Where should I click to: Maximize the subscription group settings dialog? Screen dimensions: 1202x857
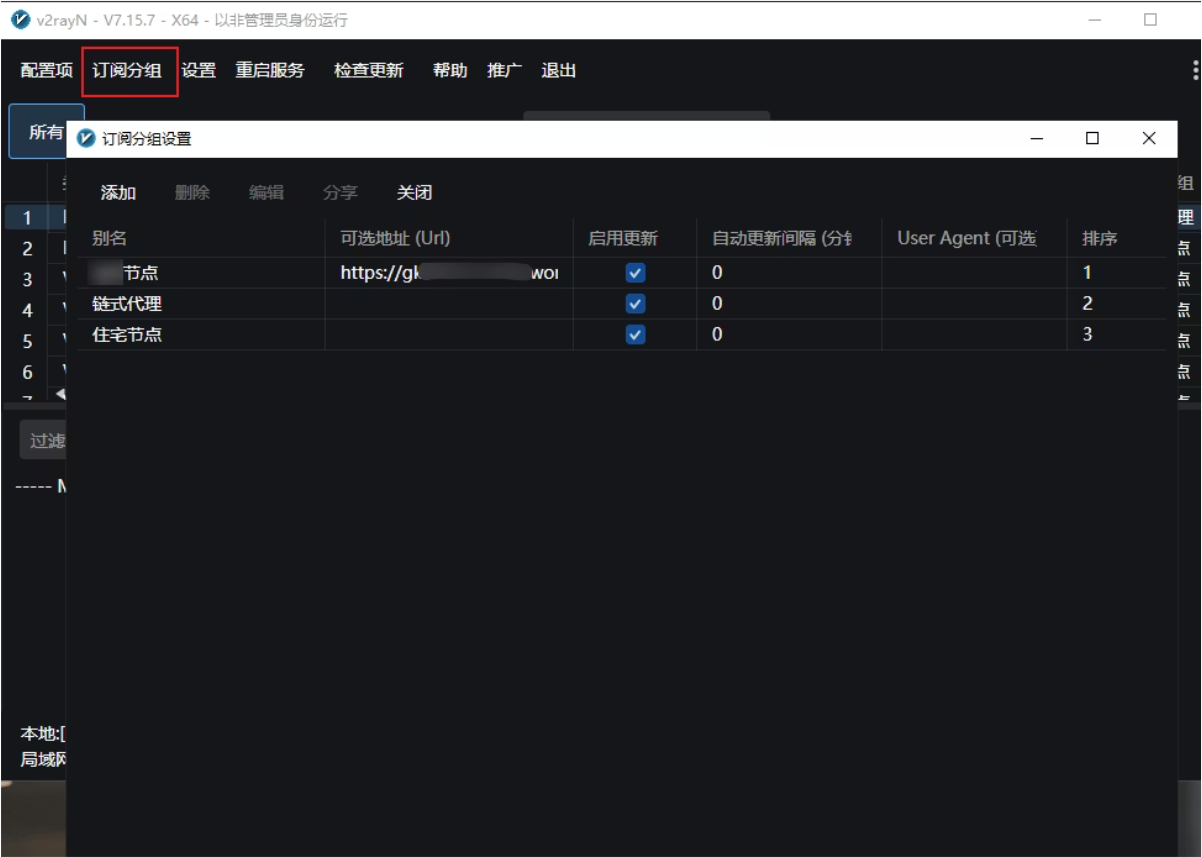(x=1092, y=139)
